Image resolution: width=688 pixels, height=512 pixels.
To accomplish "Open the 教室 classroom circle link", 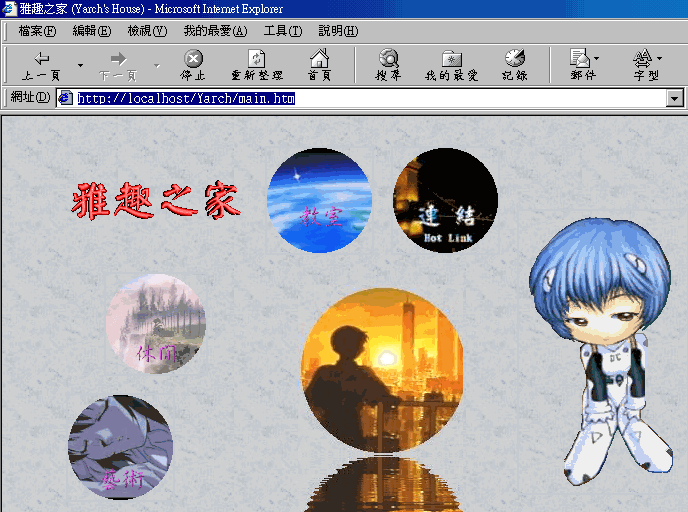I will point(319,201).
